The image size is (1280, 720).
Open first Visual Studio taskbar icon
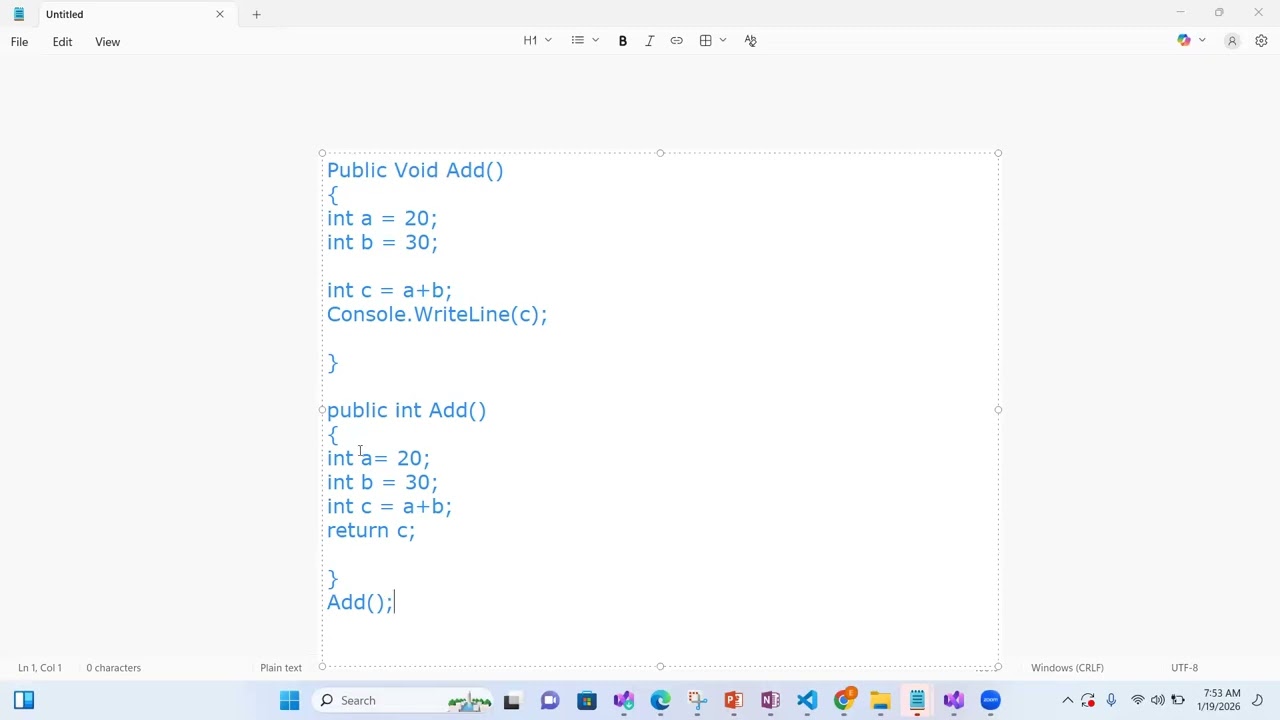click(x=624, y=701)
